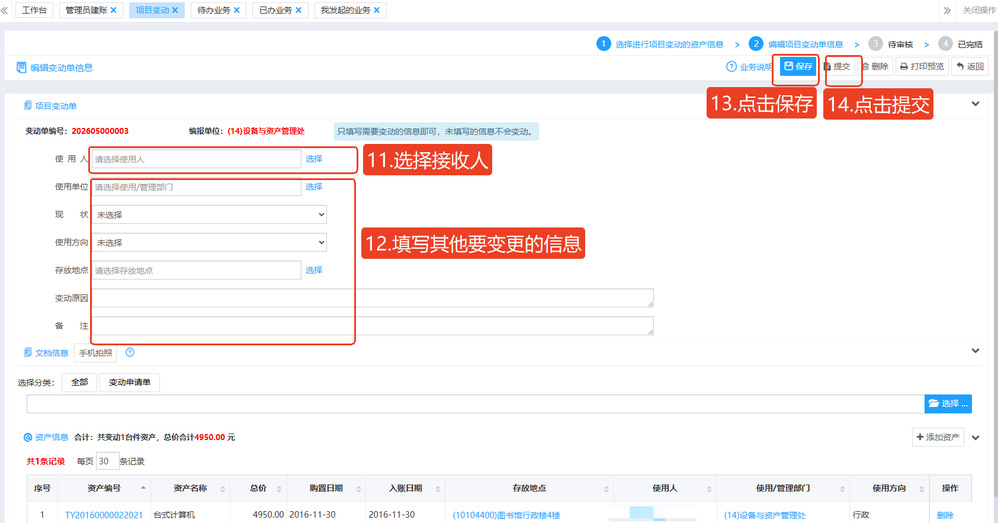This screenshot has height=523, width=998.
Task: Collapse the 项目变动单 section chevron
Action: click(975, 104)
